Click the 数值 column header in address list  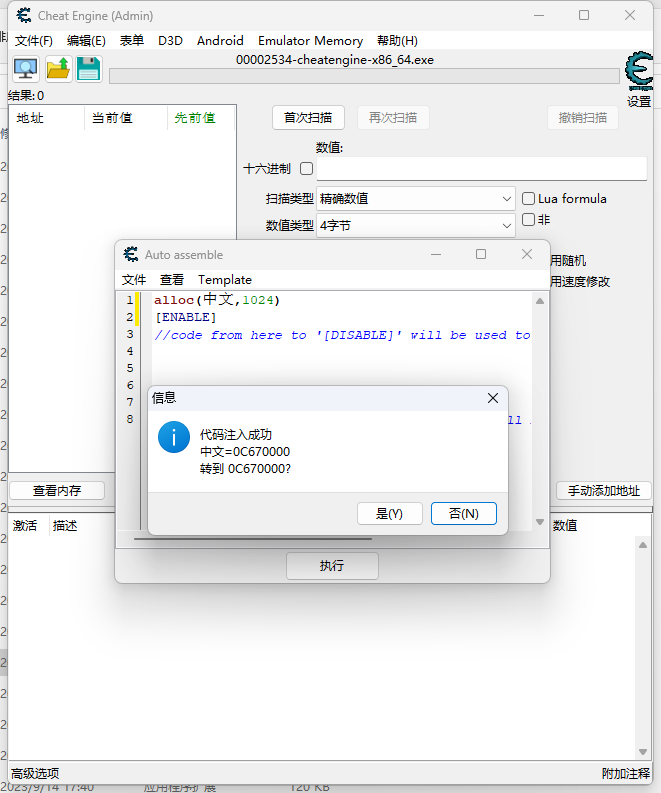coord(565,526)
